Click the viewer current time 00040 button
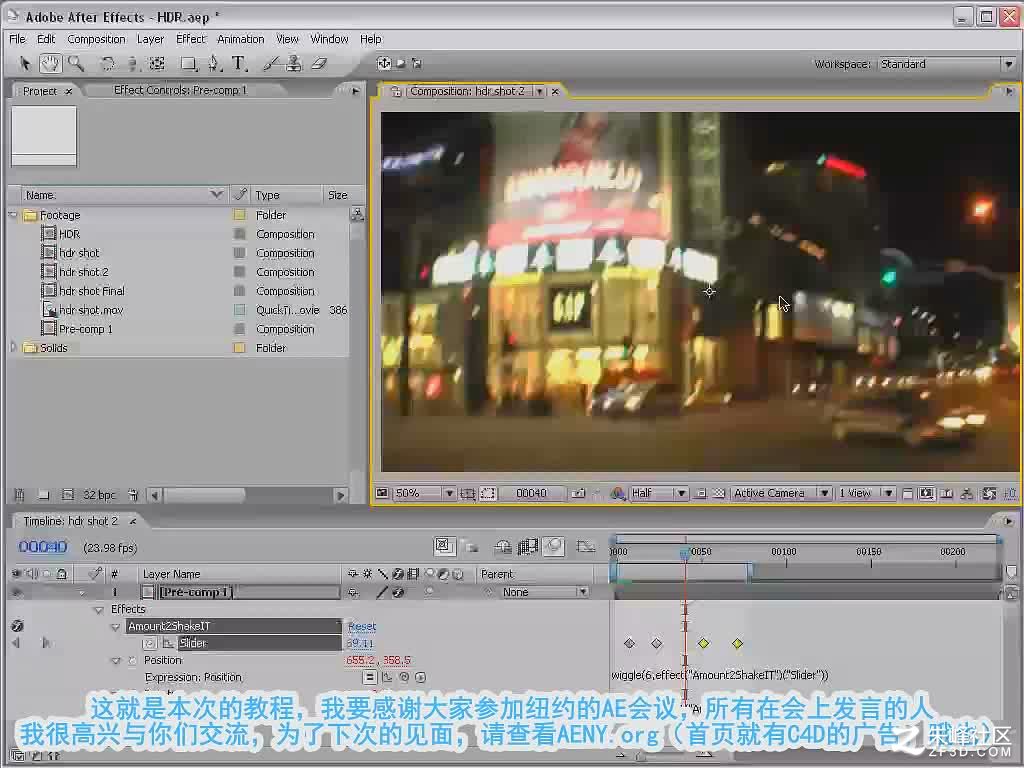This screenshot has width=1024, height=768. pos(532,494)
